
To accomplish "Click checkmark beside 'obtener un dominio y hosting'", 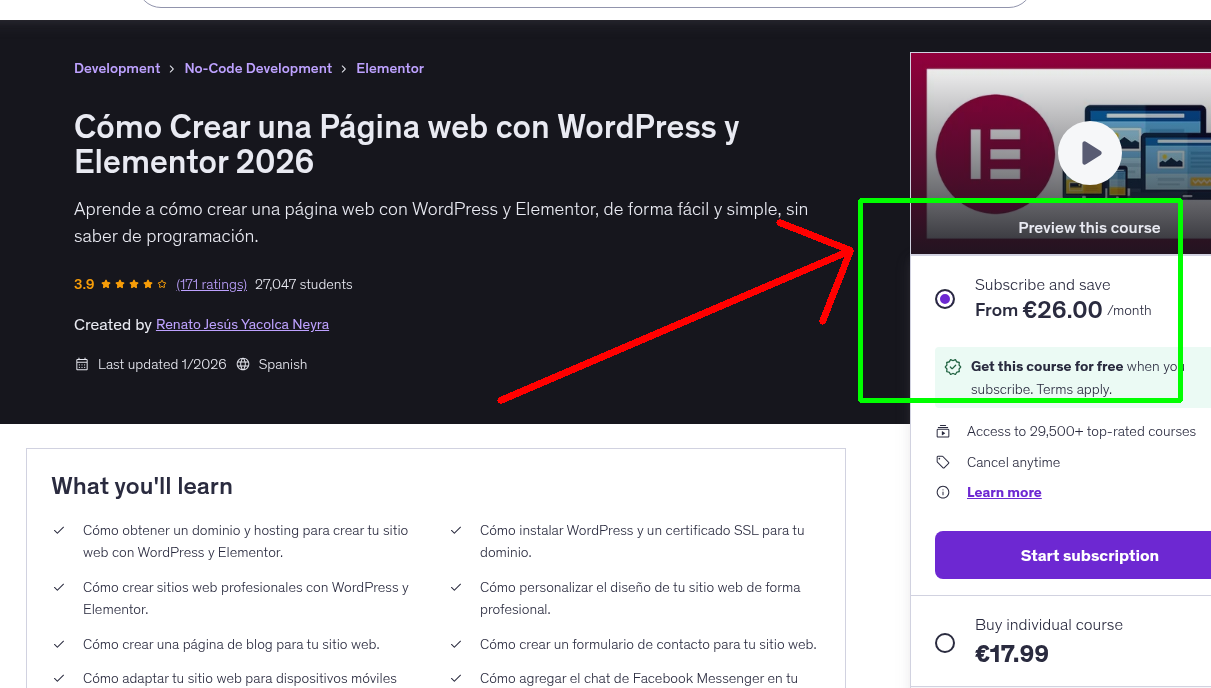I will click(x=59, y=530).
